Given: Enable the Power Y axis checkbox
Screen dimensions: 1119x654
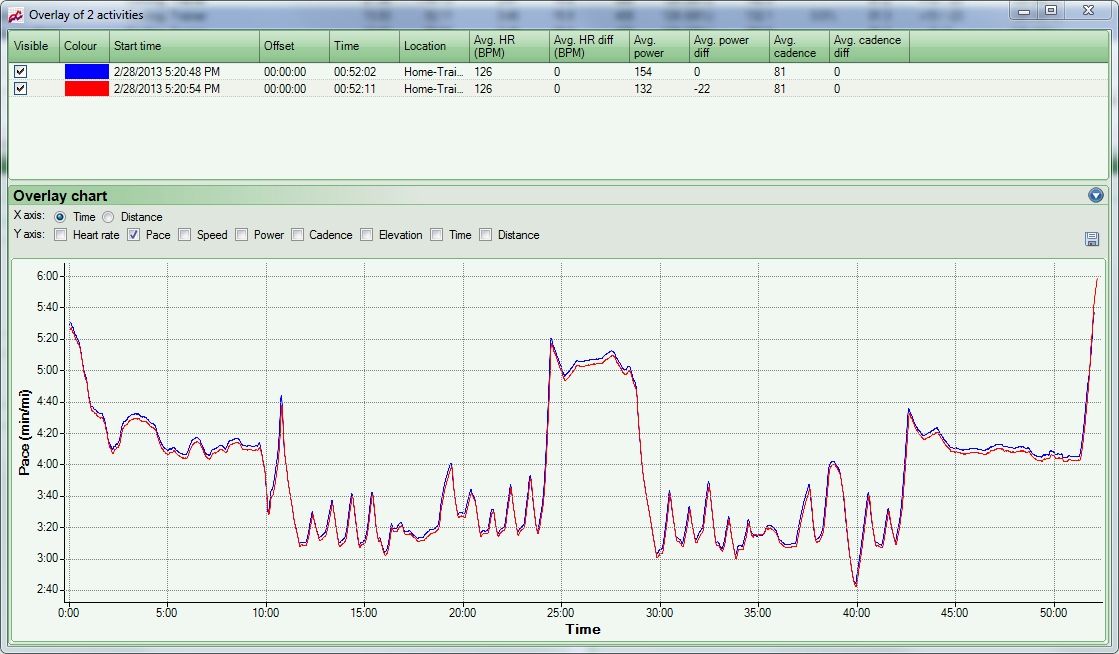Looking at the screenshot, I should tap(241, 235).
